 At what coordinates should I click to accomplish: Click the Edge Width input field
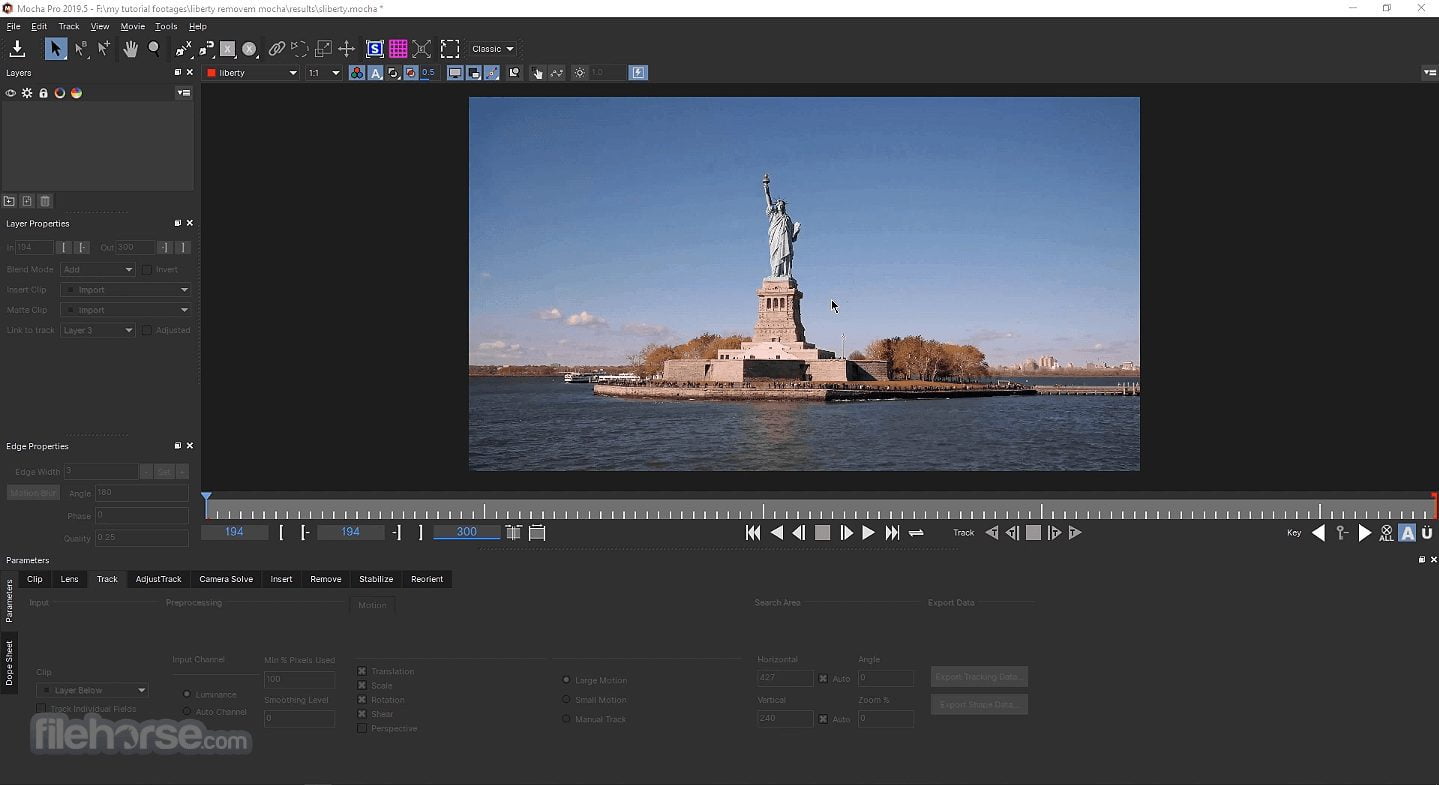[101, 471]
